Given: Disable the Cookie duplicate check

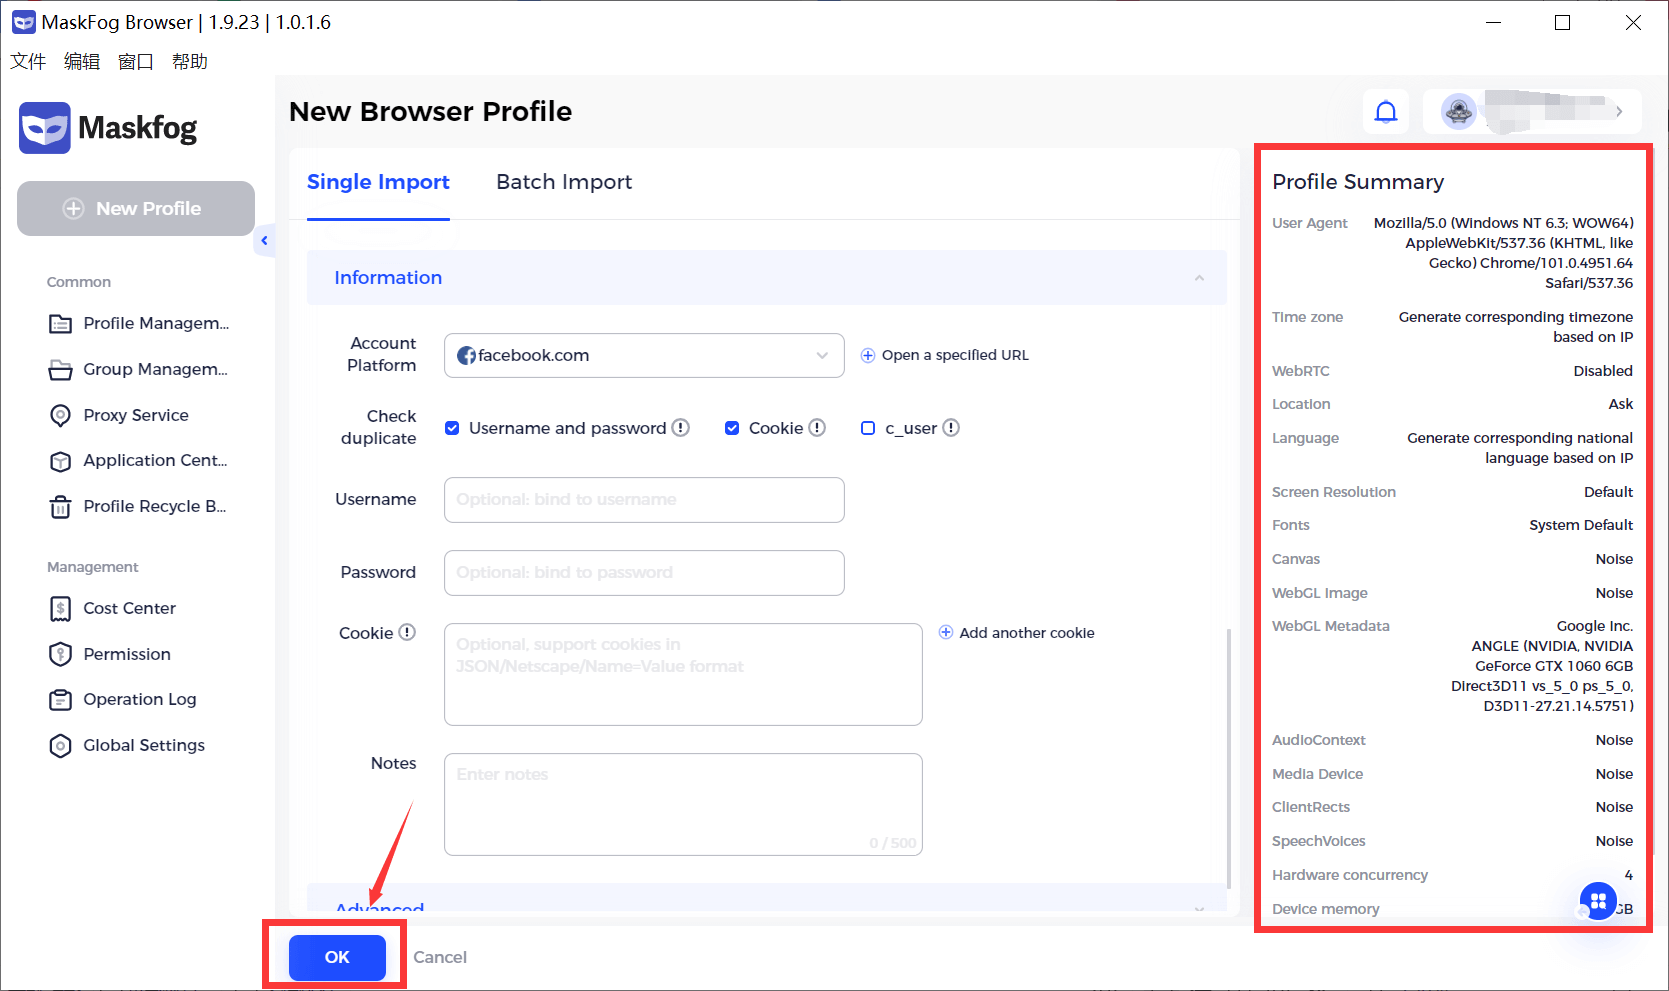Looking at the screenshot, I should point(732,427).
